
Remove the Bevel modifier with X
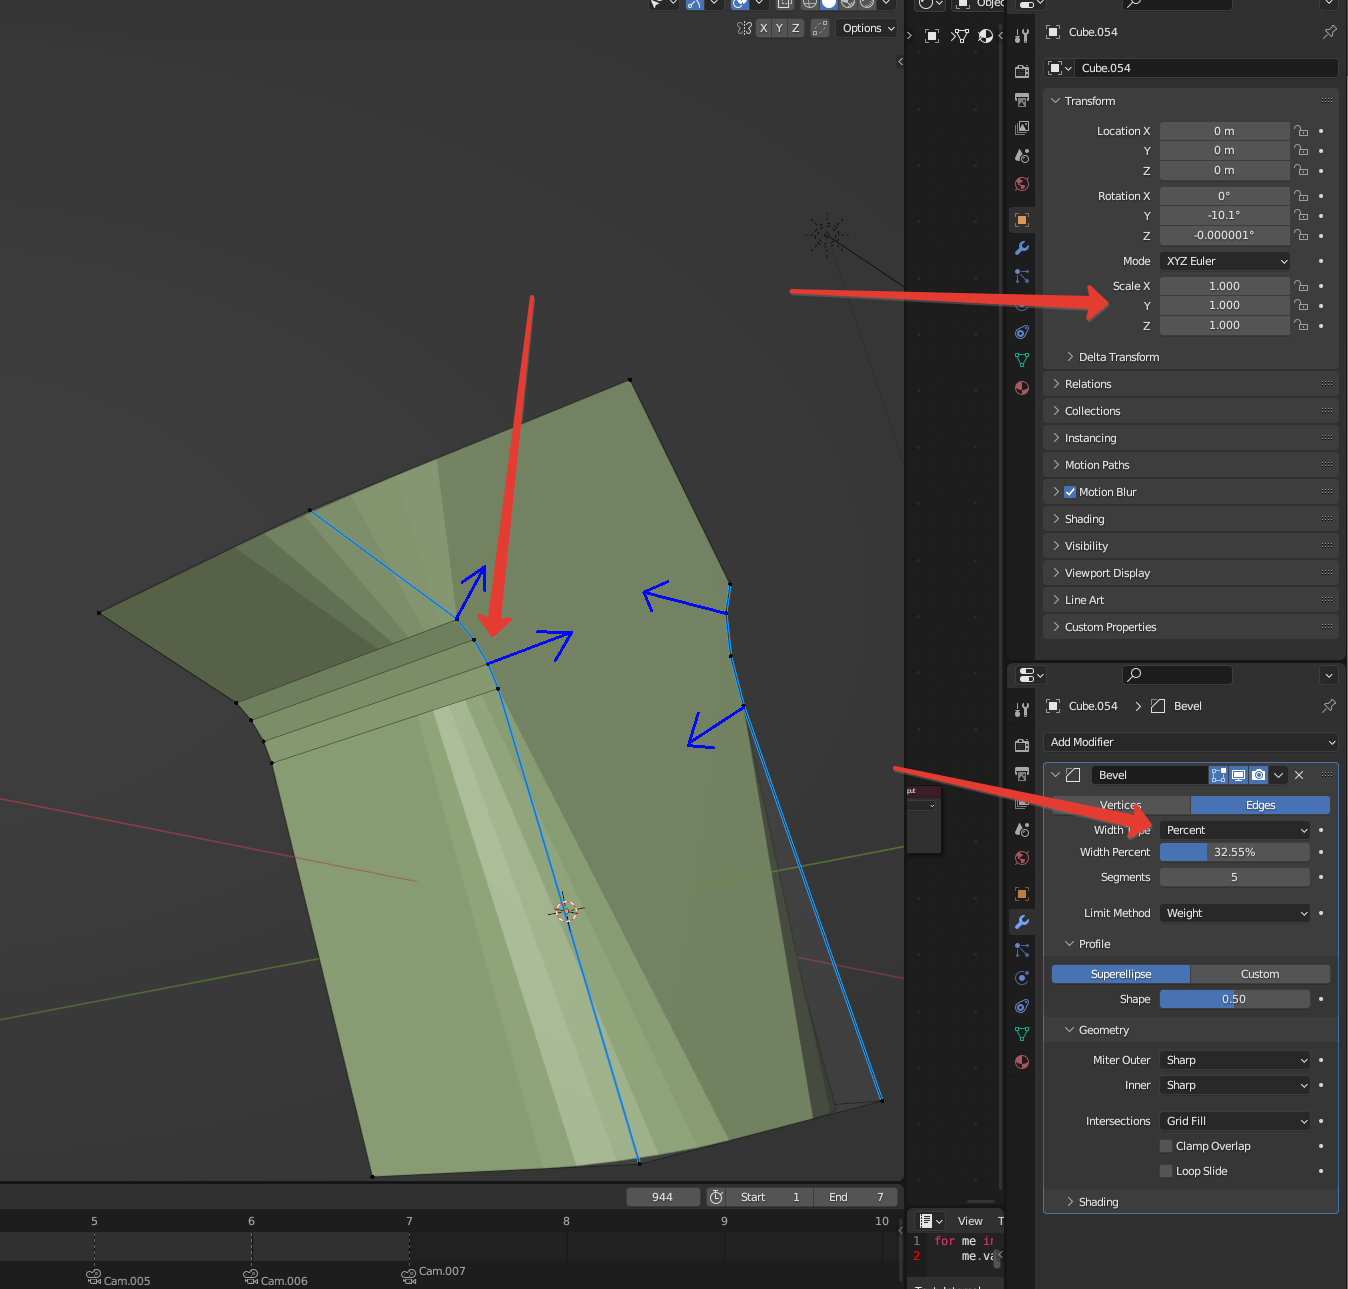pyautogui.click(x=1299, y=775)
